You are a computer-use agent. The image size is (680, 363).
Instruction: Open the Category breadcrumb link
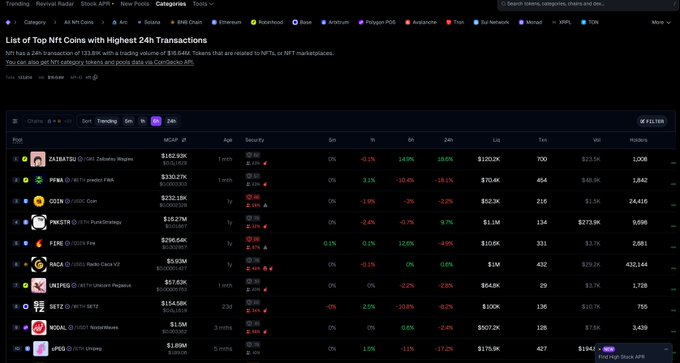coord(35,22)
